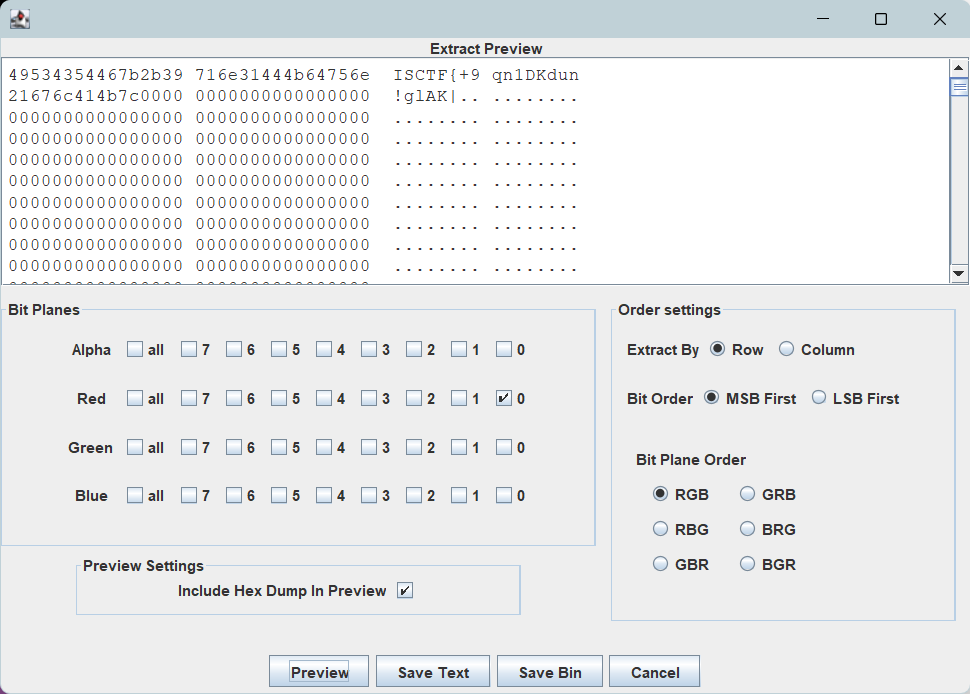Image resolution: width=970 pixels, height=694 pixels.
Task: Click the Preview button
Action: point(319,672)
